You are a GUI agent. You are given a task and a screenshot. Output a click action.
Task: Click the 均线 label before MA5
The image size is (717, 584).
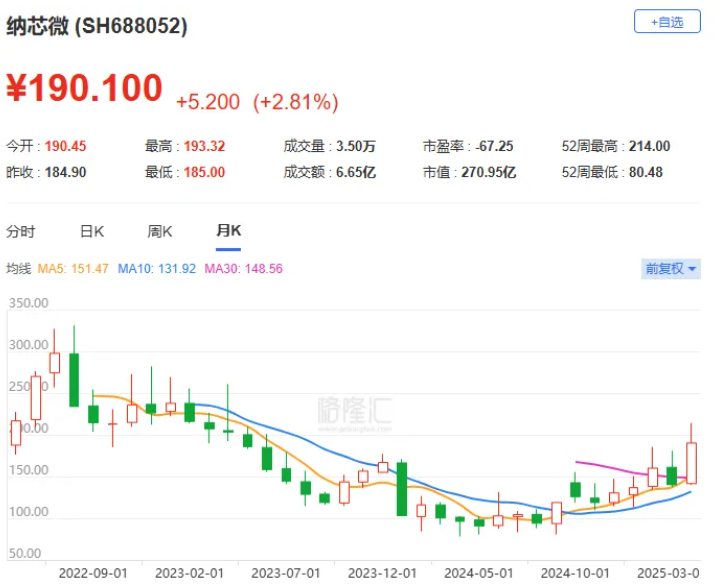coord(19,269)
